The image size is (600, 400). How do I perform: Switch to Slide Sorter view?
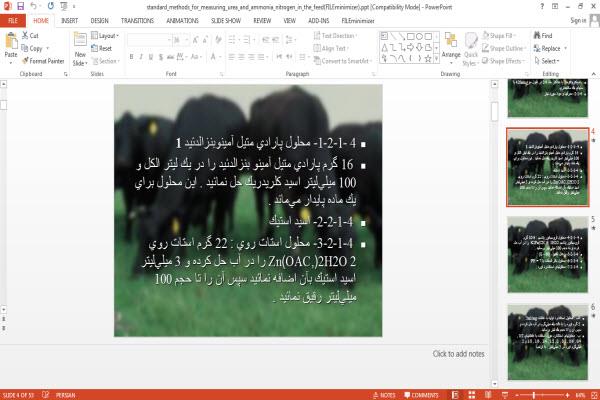(x=471, y=395)
